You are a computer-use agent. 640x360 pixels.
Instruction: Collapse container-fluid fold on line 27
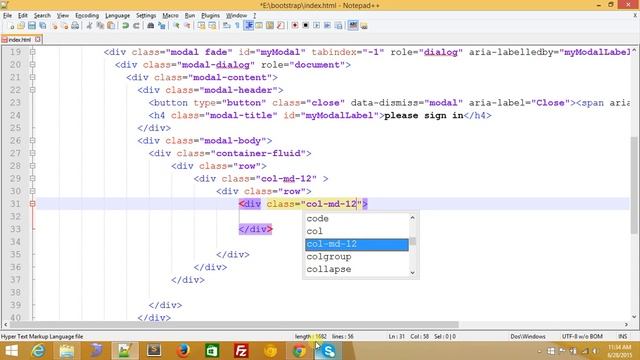click(32, 153)
